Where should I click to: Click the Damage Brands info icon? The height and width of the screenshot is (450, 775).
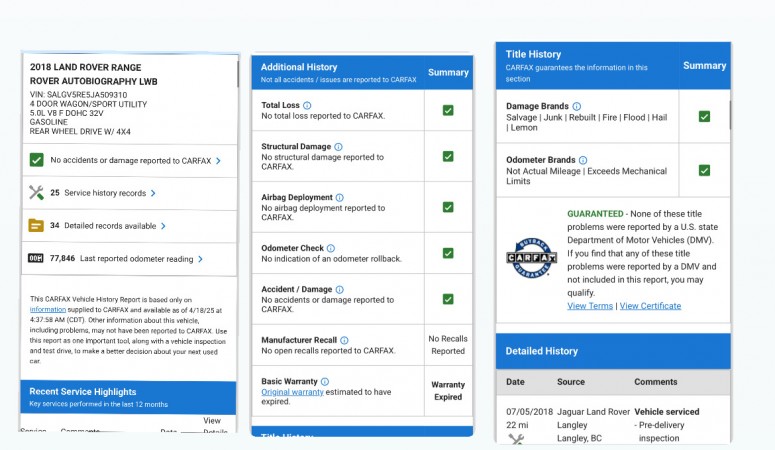point(576,106)
